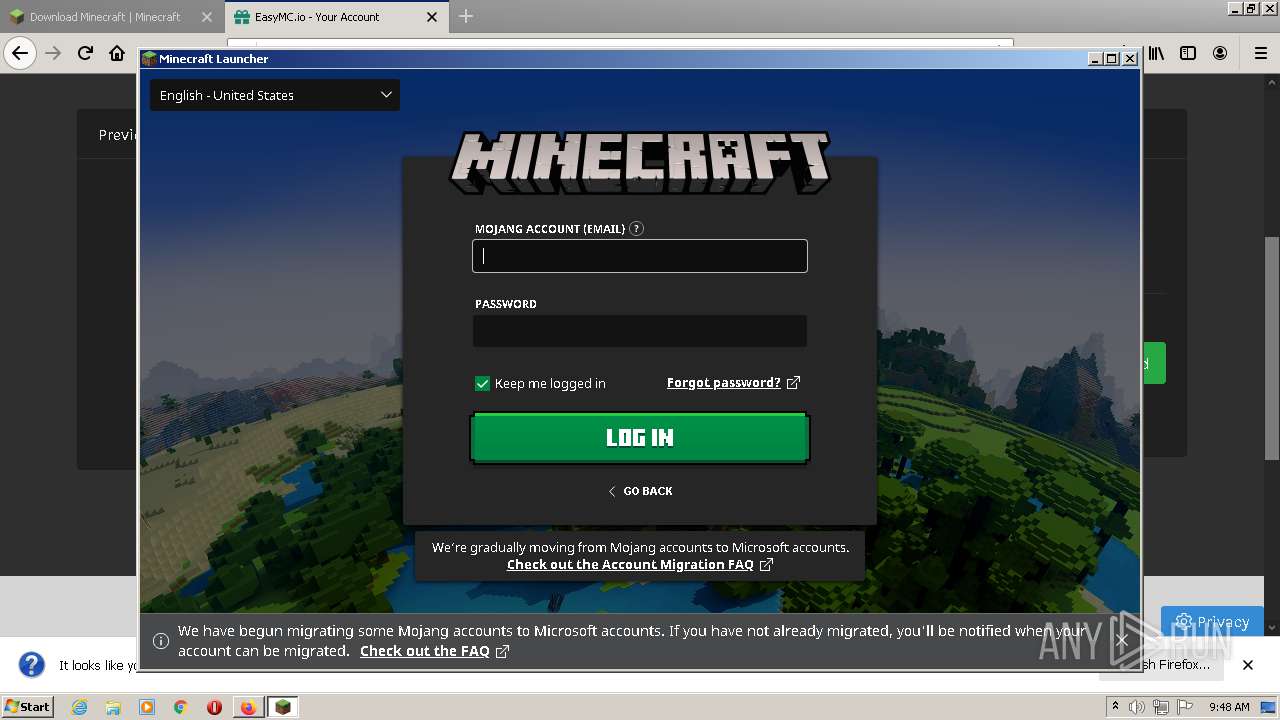
Task: Switch to Firefox taskbar button
Action: point(248,707)
